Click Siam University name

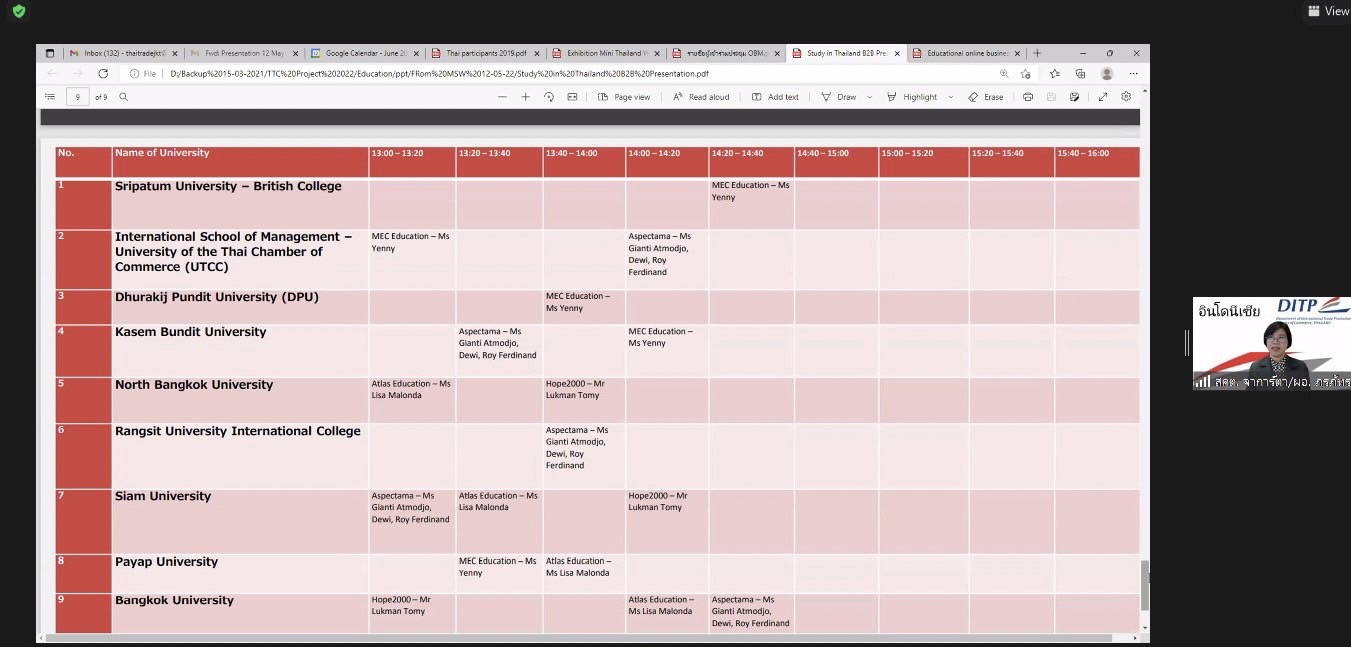[163, 496]
